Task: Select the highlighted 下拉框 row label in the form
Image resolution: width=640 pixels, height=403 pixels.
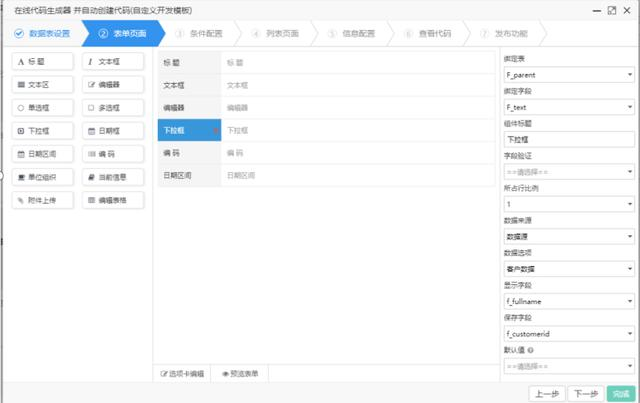Action: (189, 130)
